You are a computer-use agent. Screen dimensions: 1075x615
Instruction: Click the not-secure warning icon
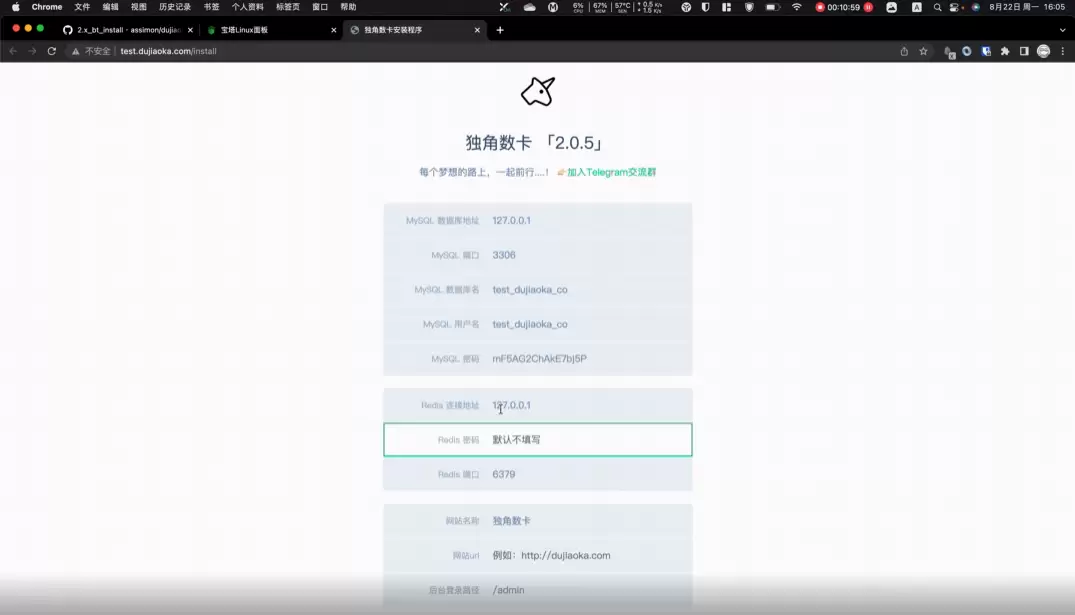[75, 51]
